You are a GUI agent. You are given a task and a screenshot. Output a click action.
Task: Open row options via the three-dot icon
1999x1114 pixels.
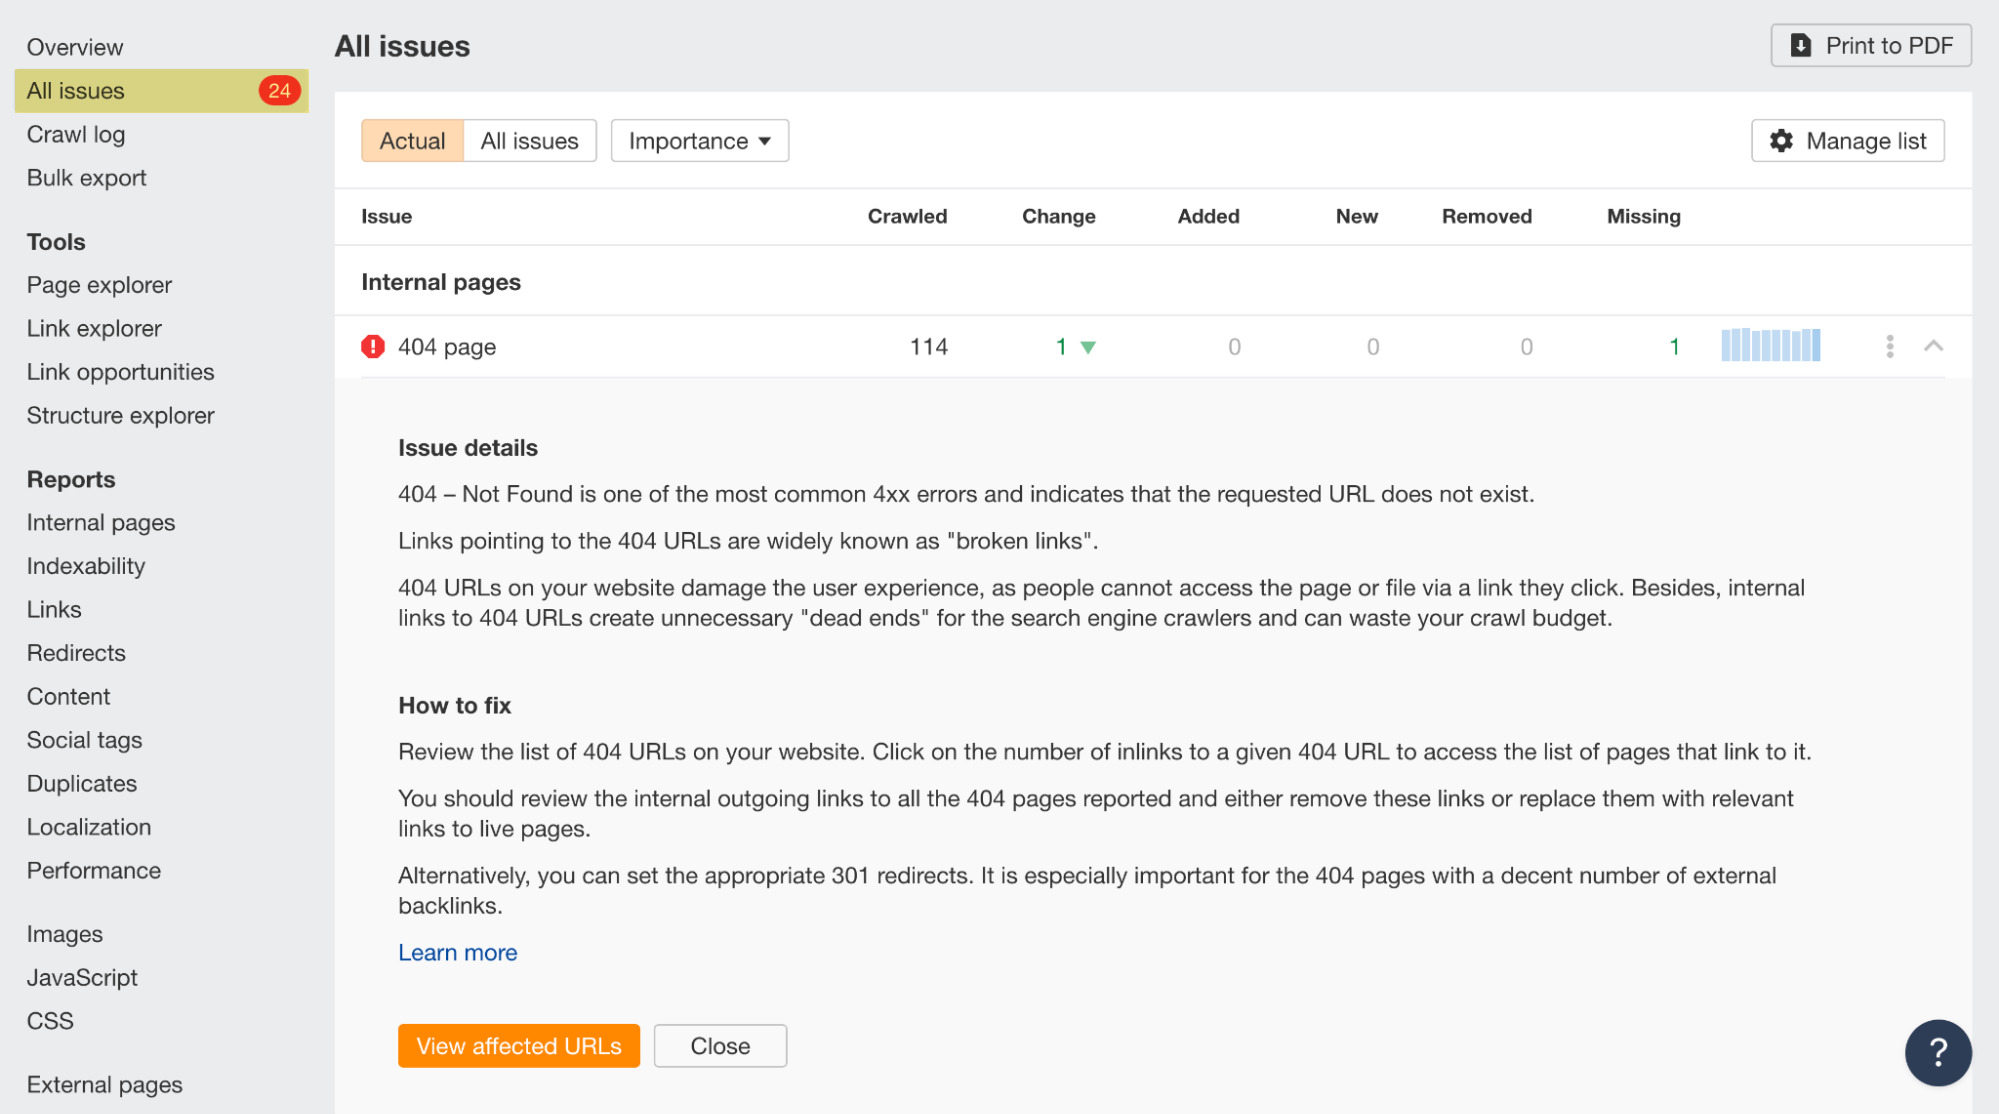1889,346
